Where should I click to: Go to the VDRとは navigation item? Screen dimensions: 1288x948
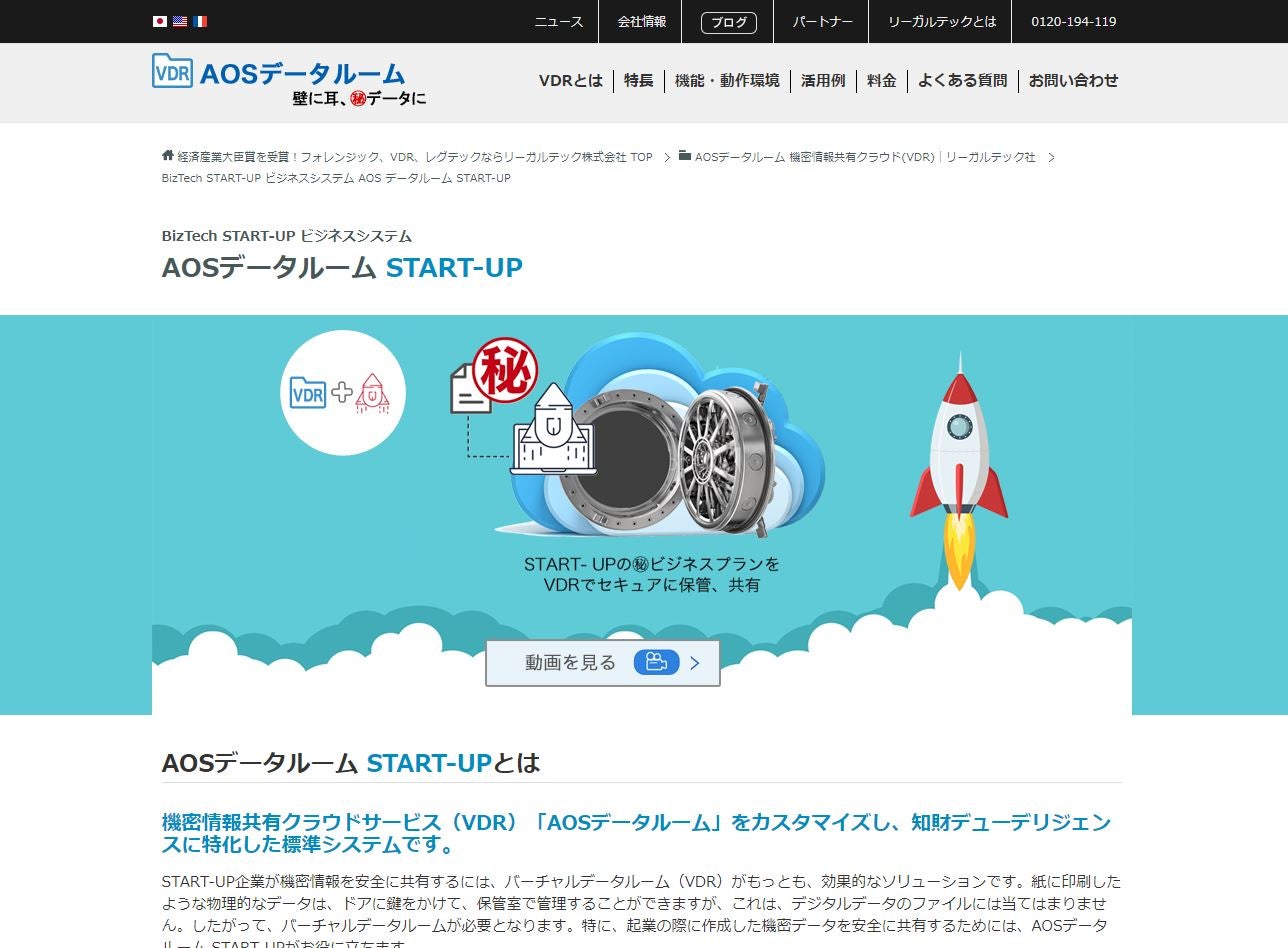click(571, 81)
